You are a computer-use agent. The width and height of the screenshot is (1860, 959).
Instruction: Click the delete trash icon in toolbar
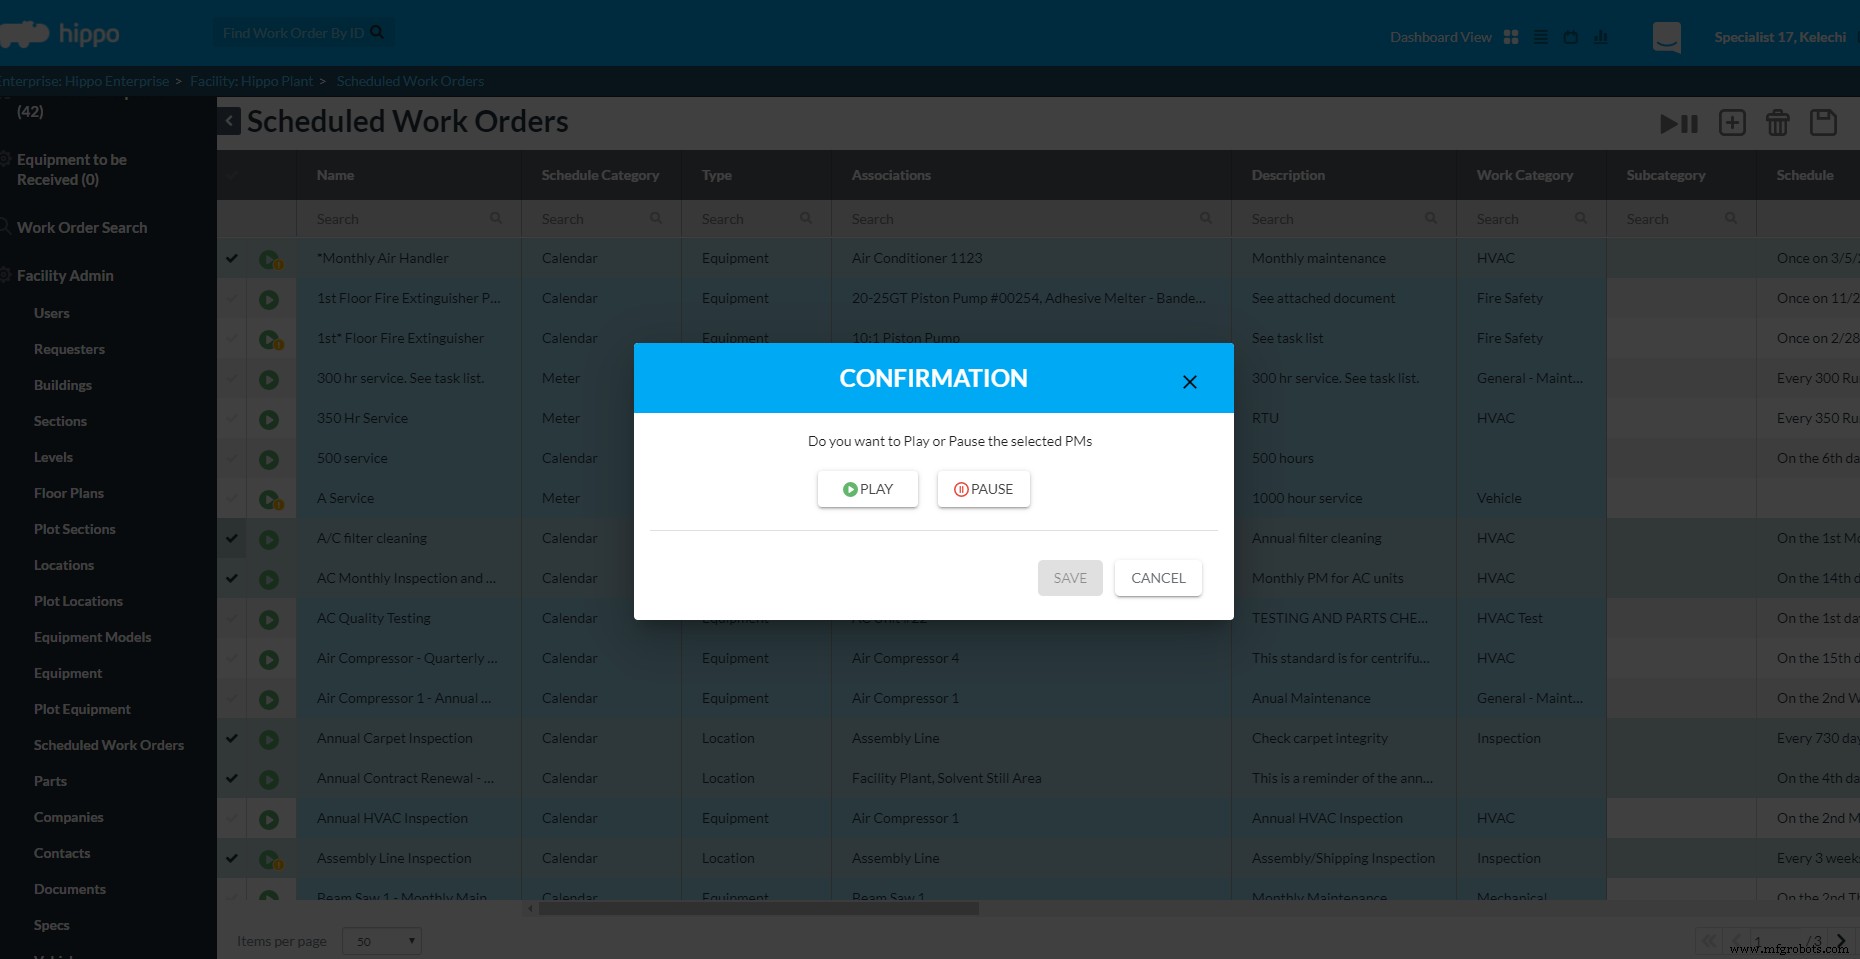1777,123
